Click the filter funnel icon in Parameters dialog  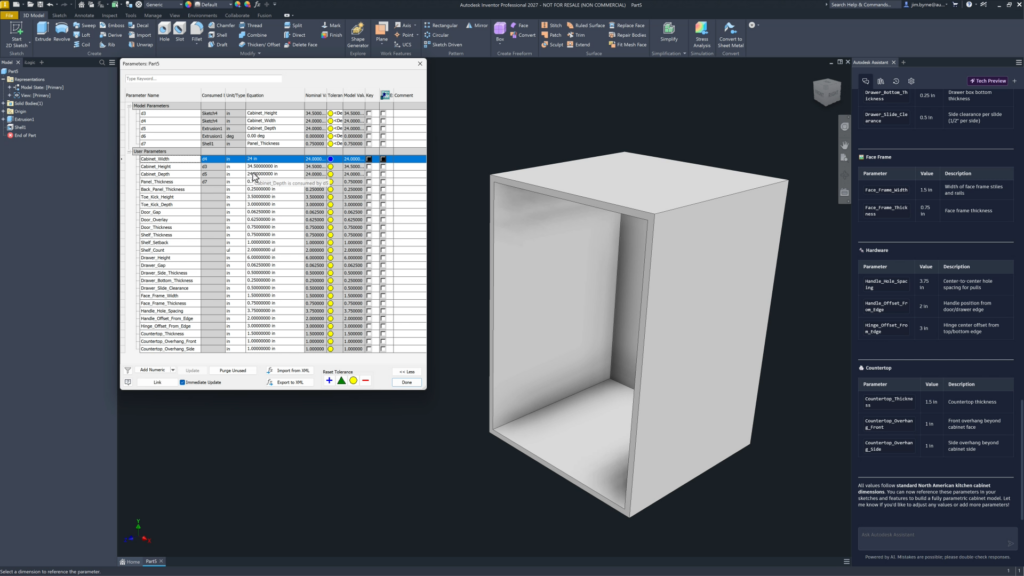pos(128,370)
